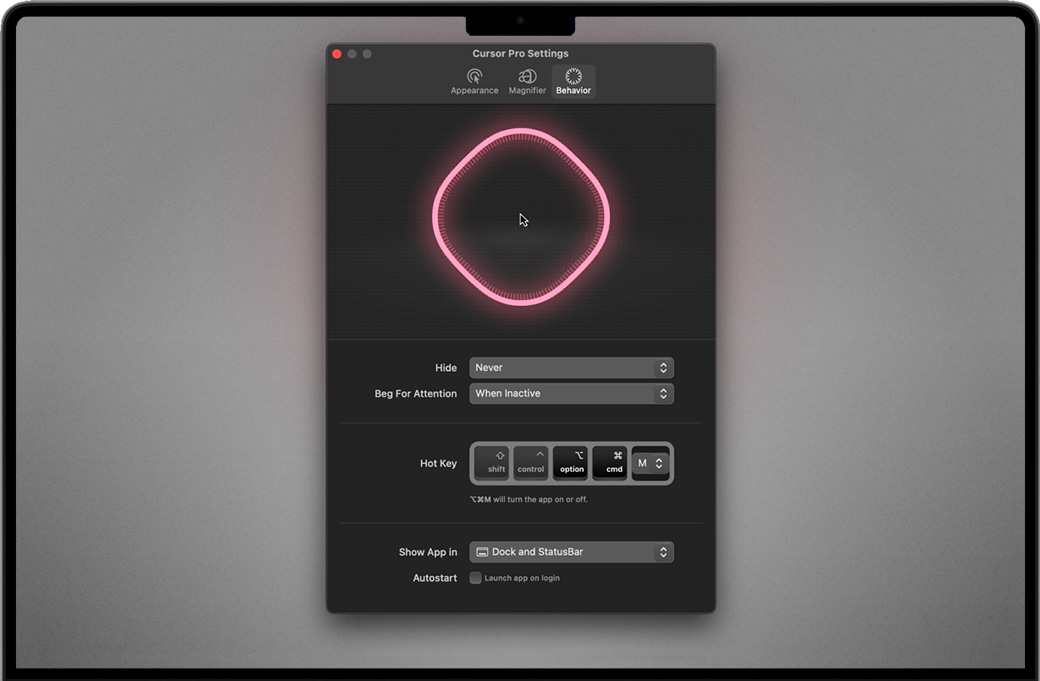Screen dimensions: 1040x681
Task: Enable Launch app on login checkbox
Action: coord(476,578)
